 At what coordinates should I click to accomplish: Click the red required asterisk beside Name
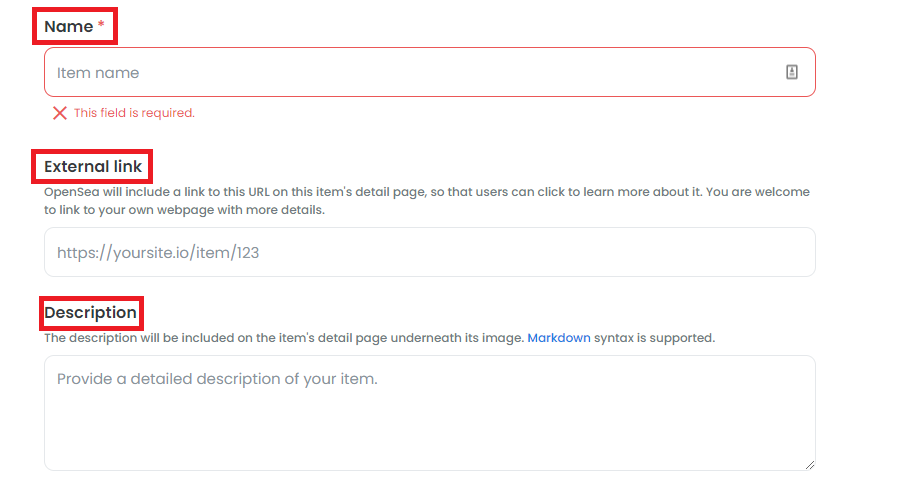click(101, 27)
